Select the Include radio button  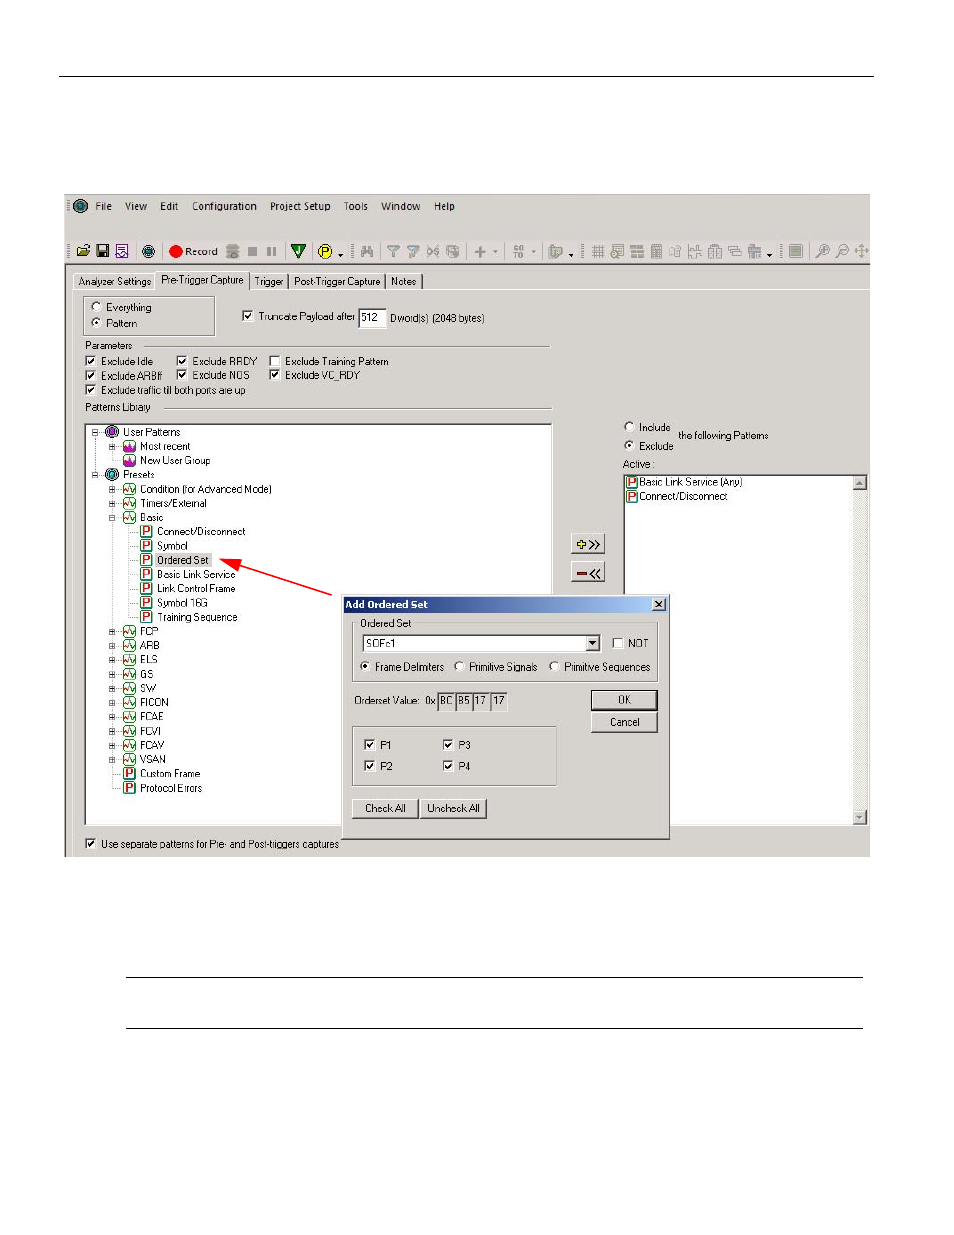click(x=629, y=427)
